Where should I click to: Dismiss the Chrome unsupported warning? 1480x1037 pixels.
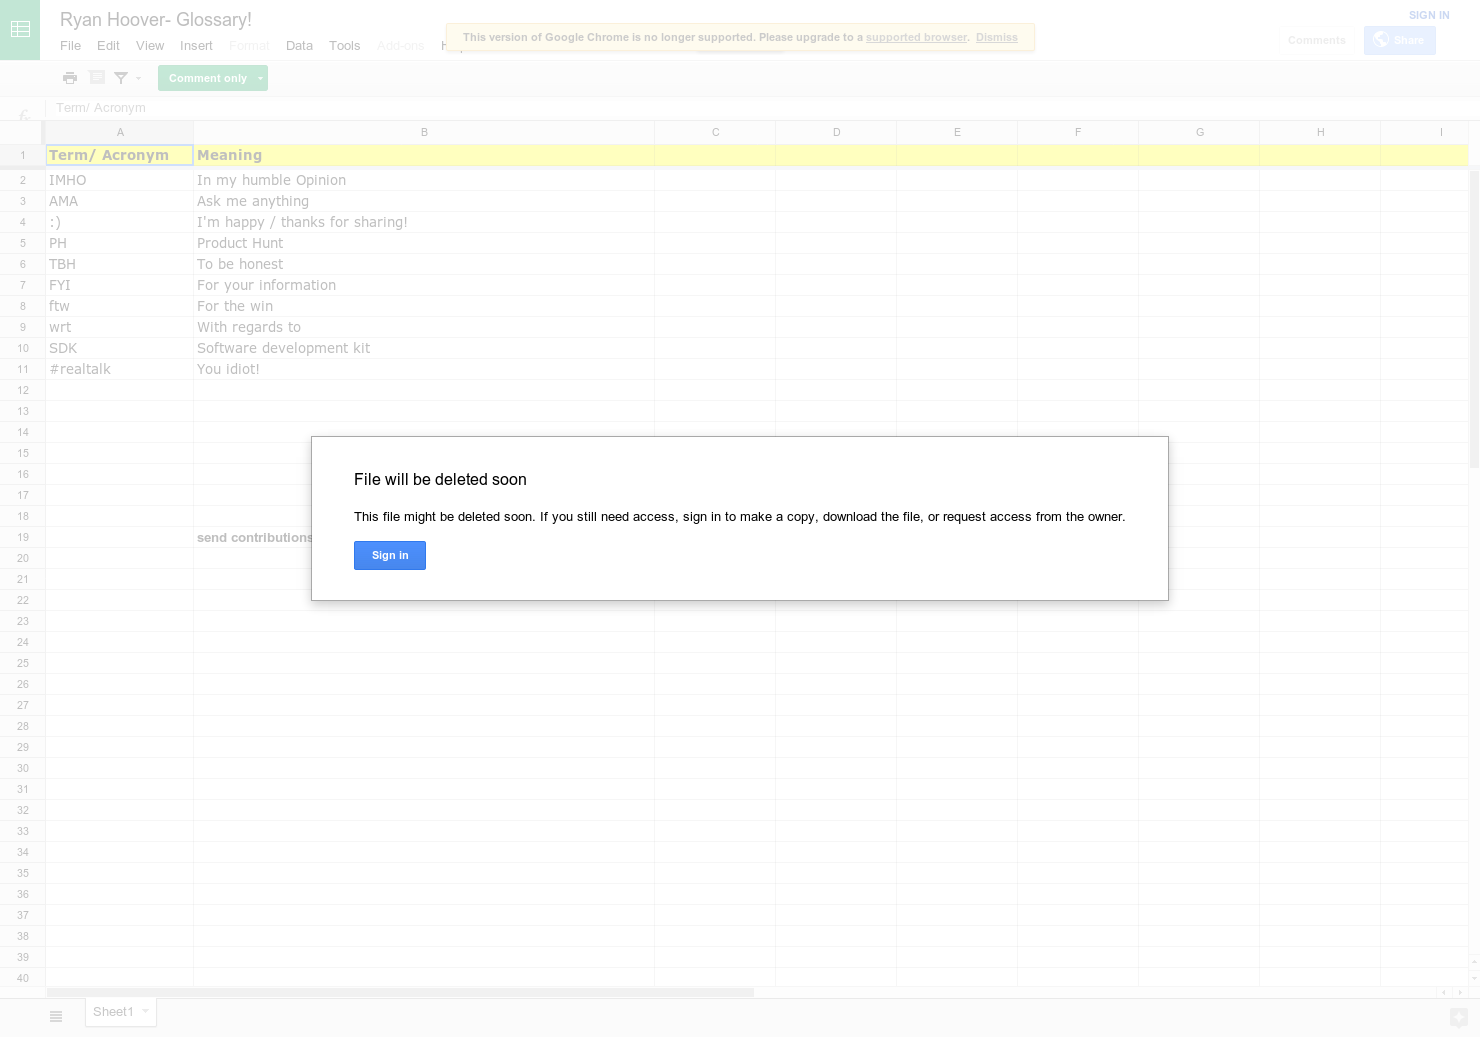tap(997, 38)
